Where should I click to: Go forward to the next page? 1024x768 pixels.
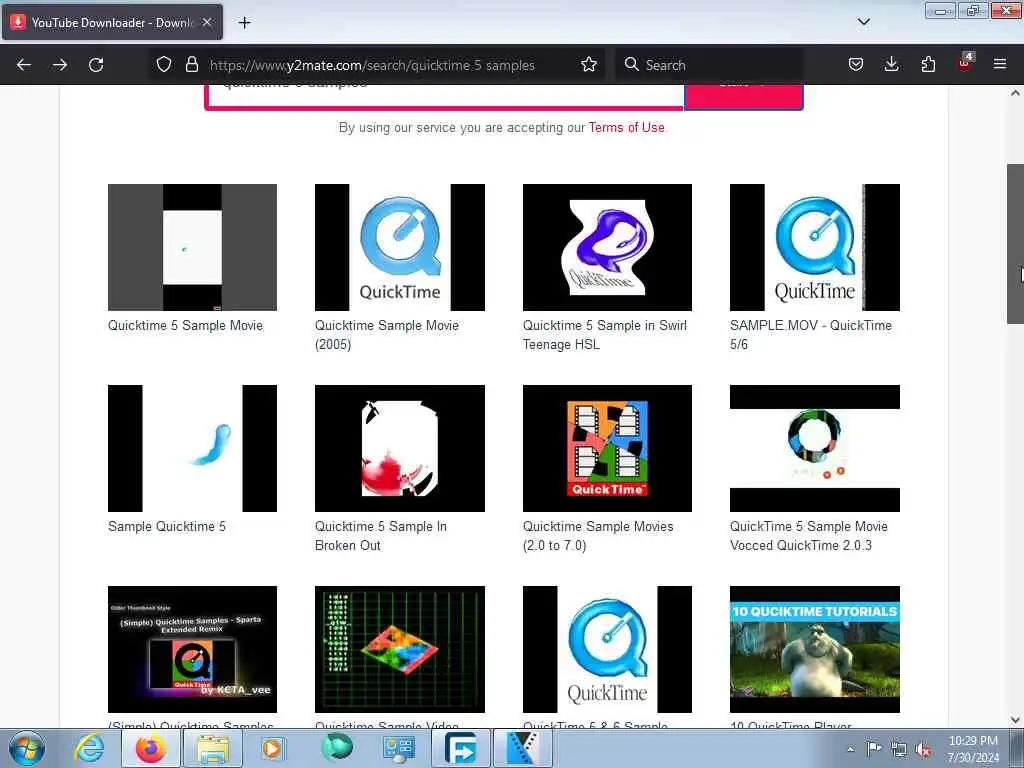pos(60,65)
